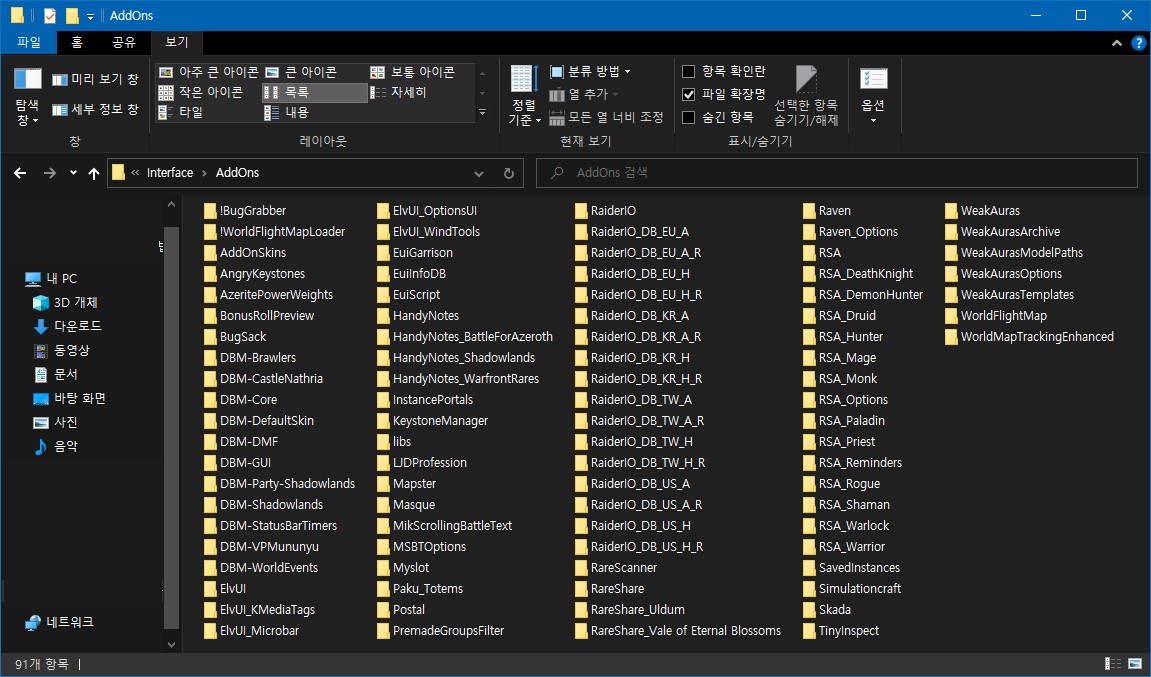Select the DBM-Core folder
Viewport: 1151px width, 677px height.
tap(241, 399)
